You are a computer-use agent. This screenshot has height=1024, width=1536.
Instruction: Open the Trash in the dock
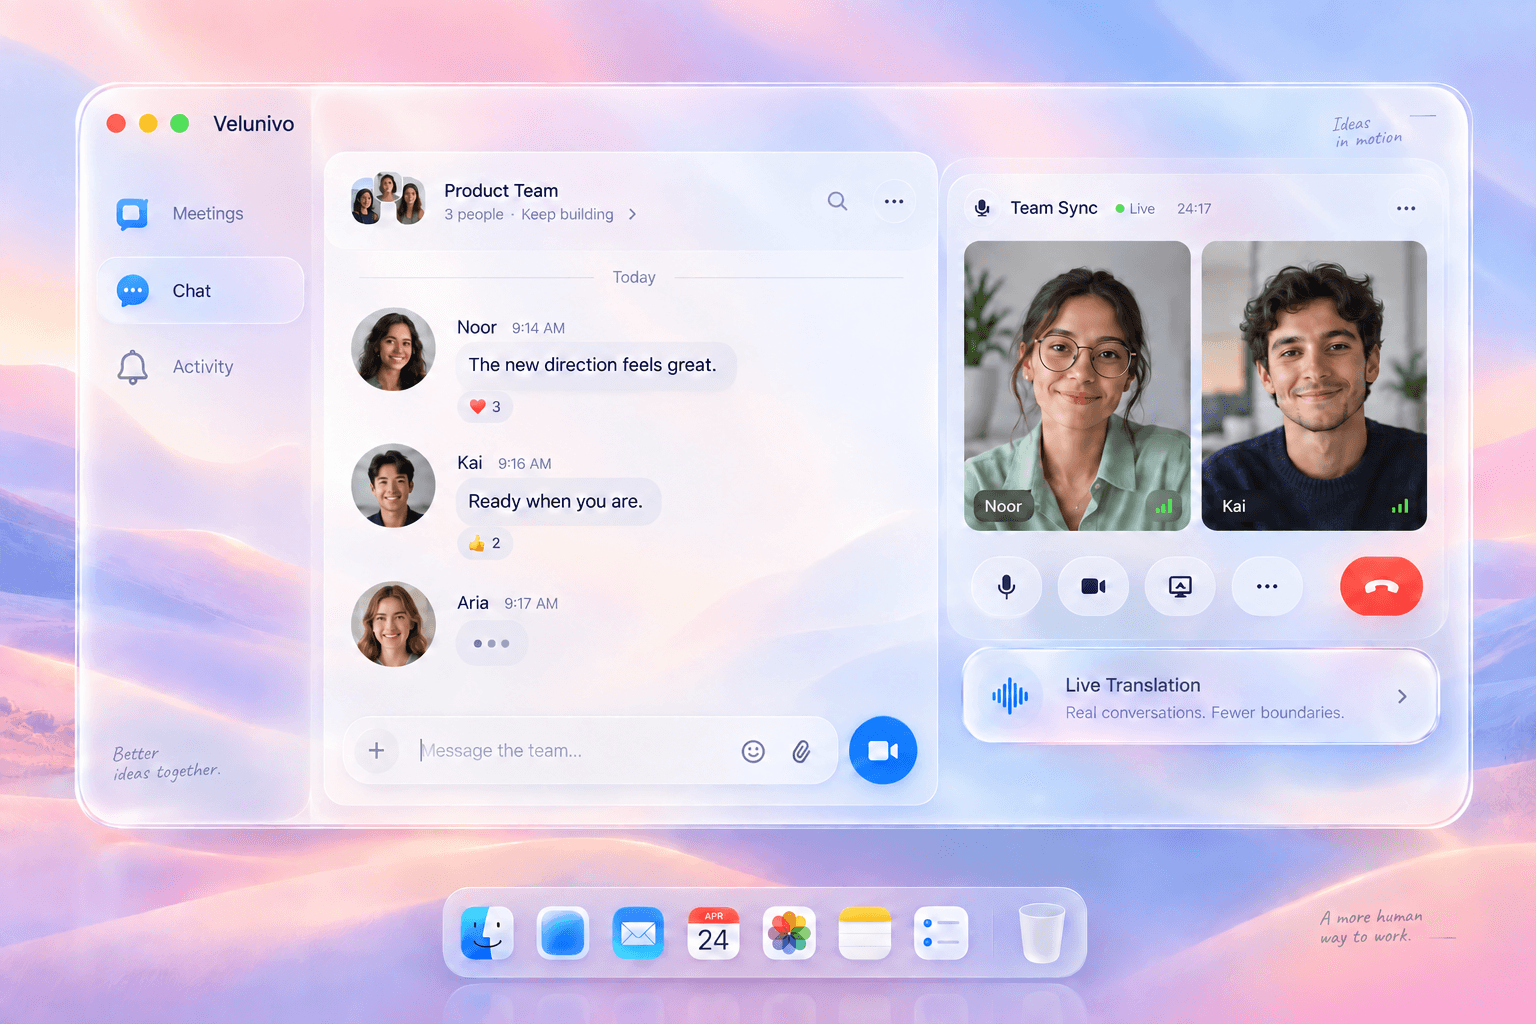pyautogui.click(x=1041, y=933)
